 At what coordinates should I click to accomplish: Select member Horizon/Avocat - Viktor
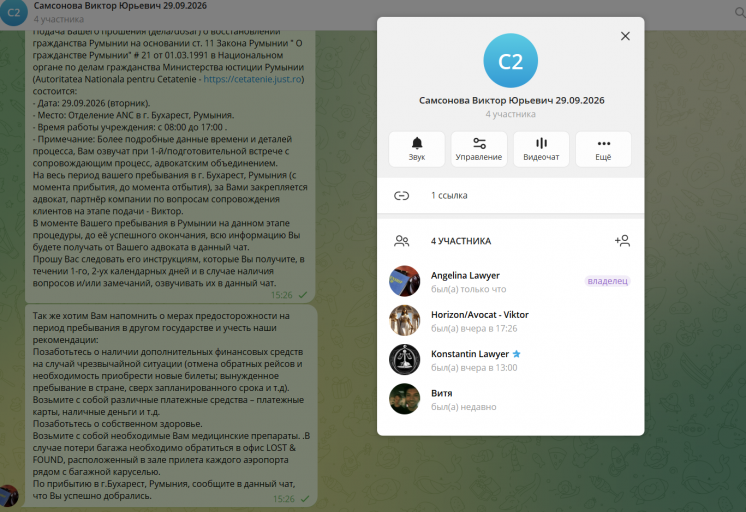point(510,321)
